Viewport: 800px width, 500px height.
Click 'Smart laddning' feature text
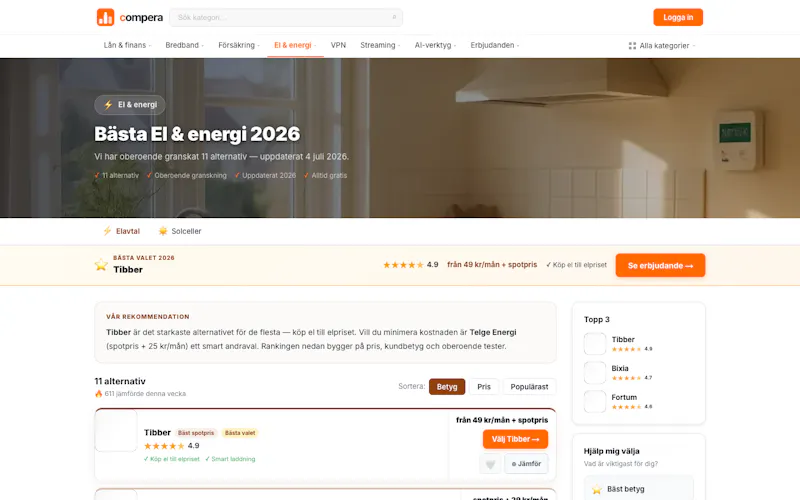tap(230, 459)
